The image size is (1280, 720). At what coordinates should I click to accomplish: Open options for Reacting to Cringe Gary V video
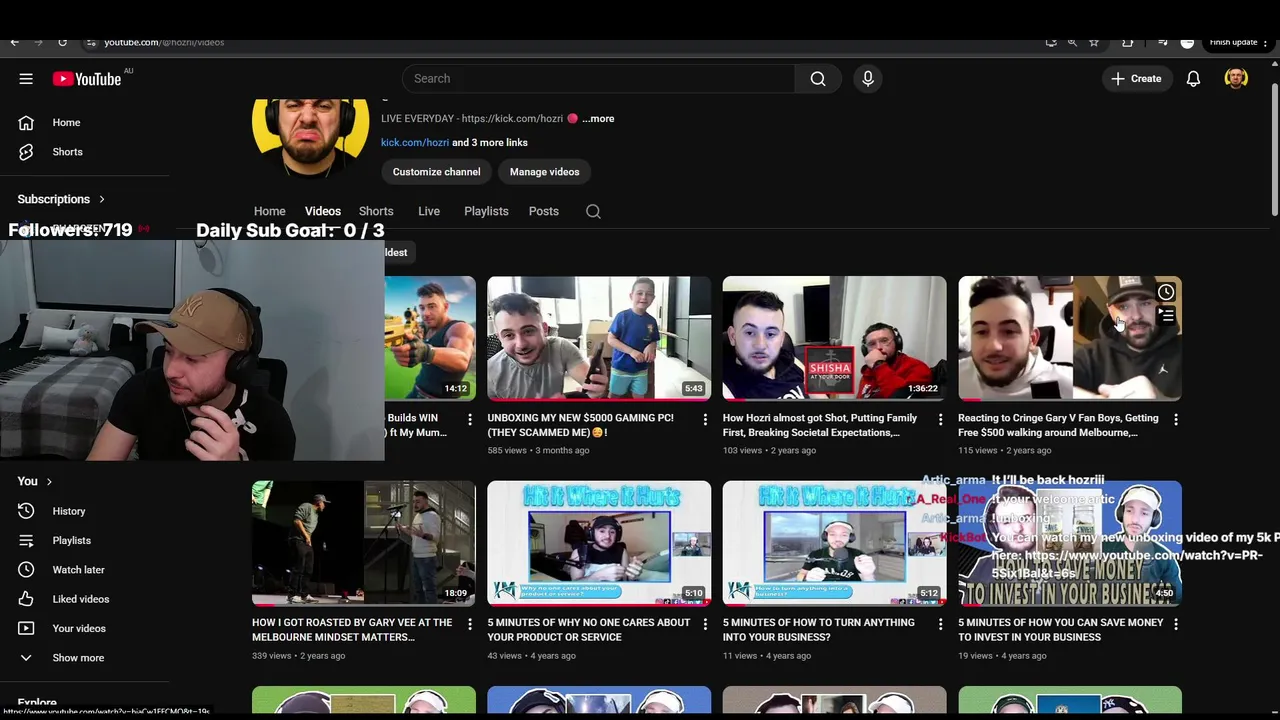[1176, 420]
